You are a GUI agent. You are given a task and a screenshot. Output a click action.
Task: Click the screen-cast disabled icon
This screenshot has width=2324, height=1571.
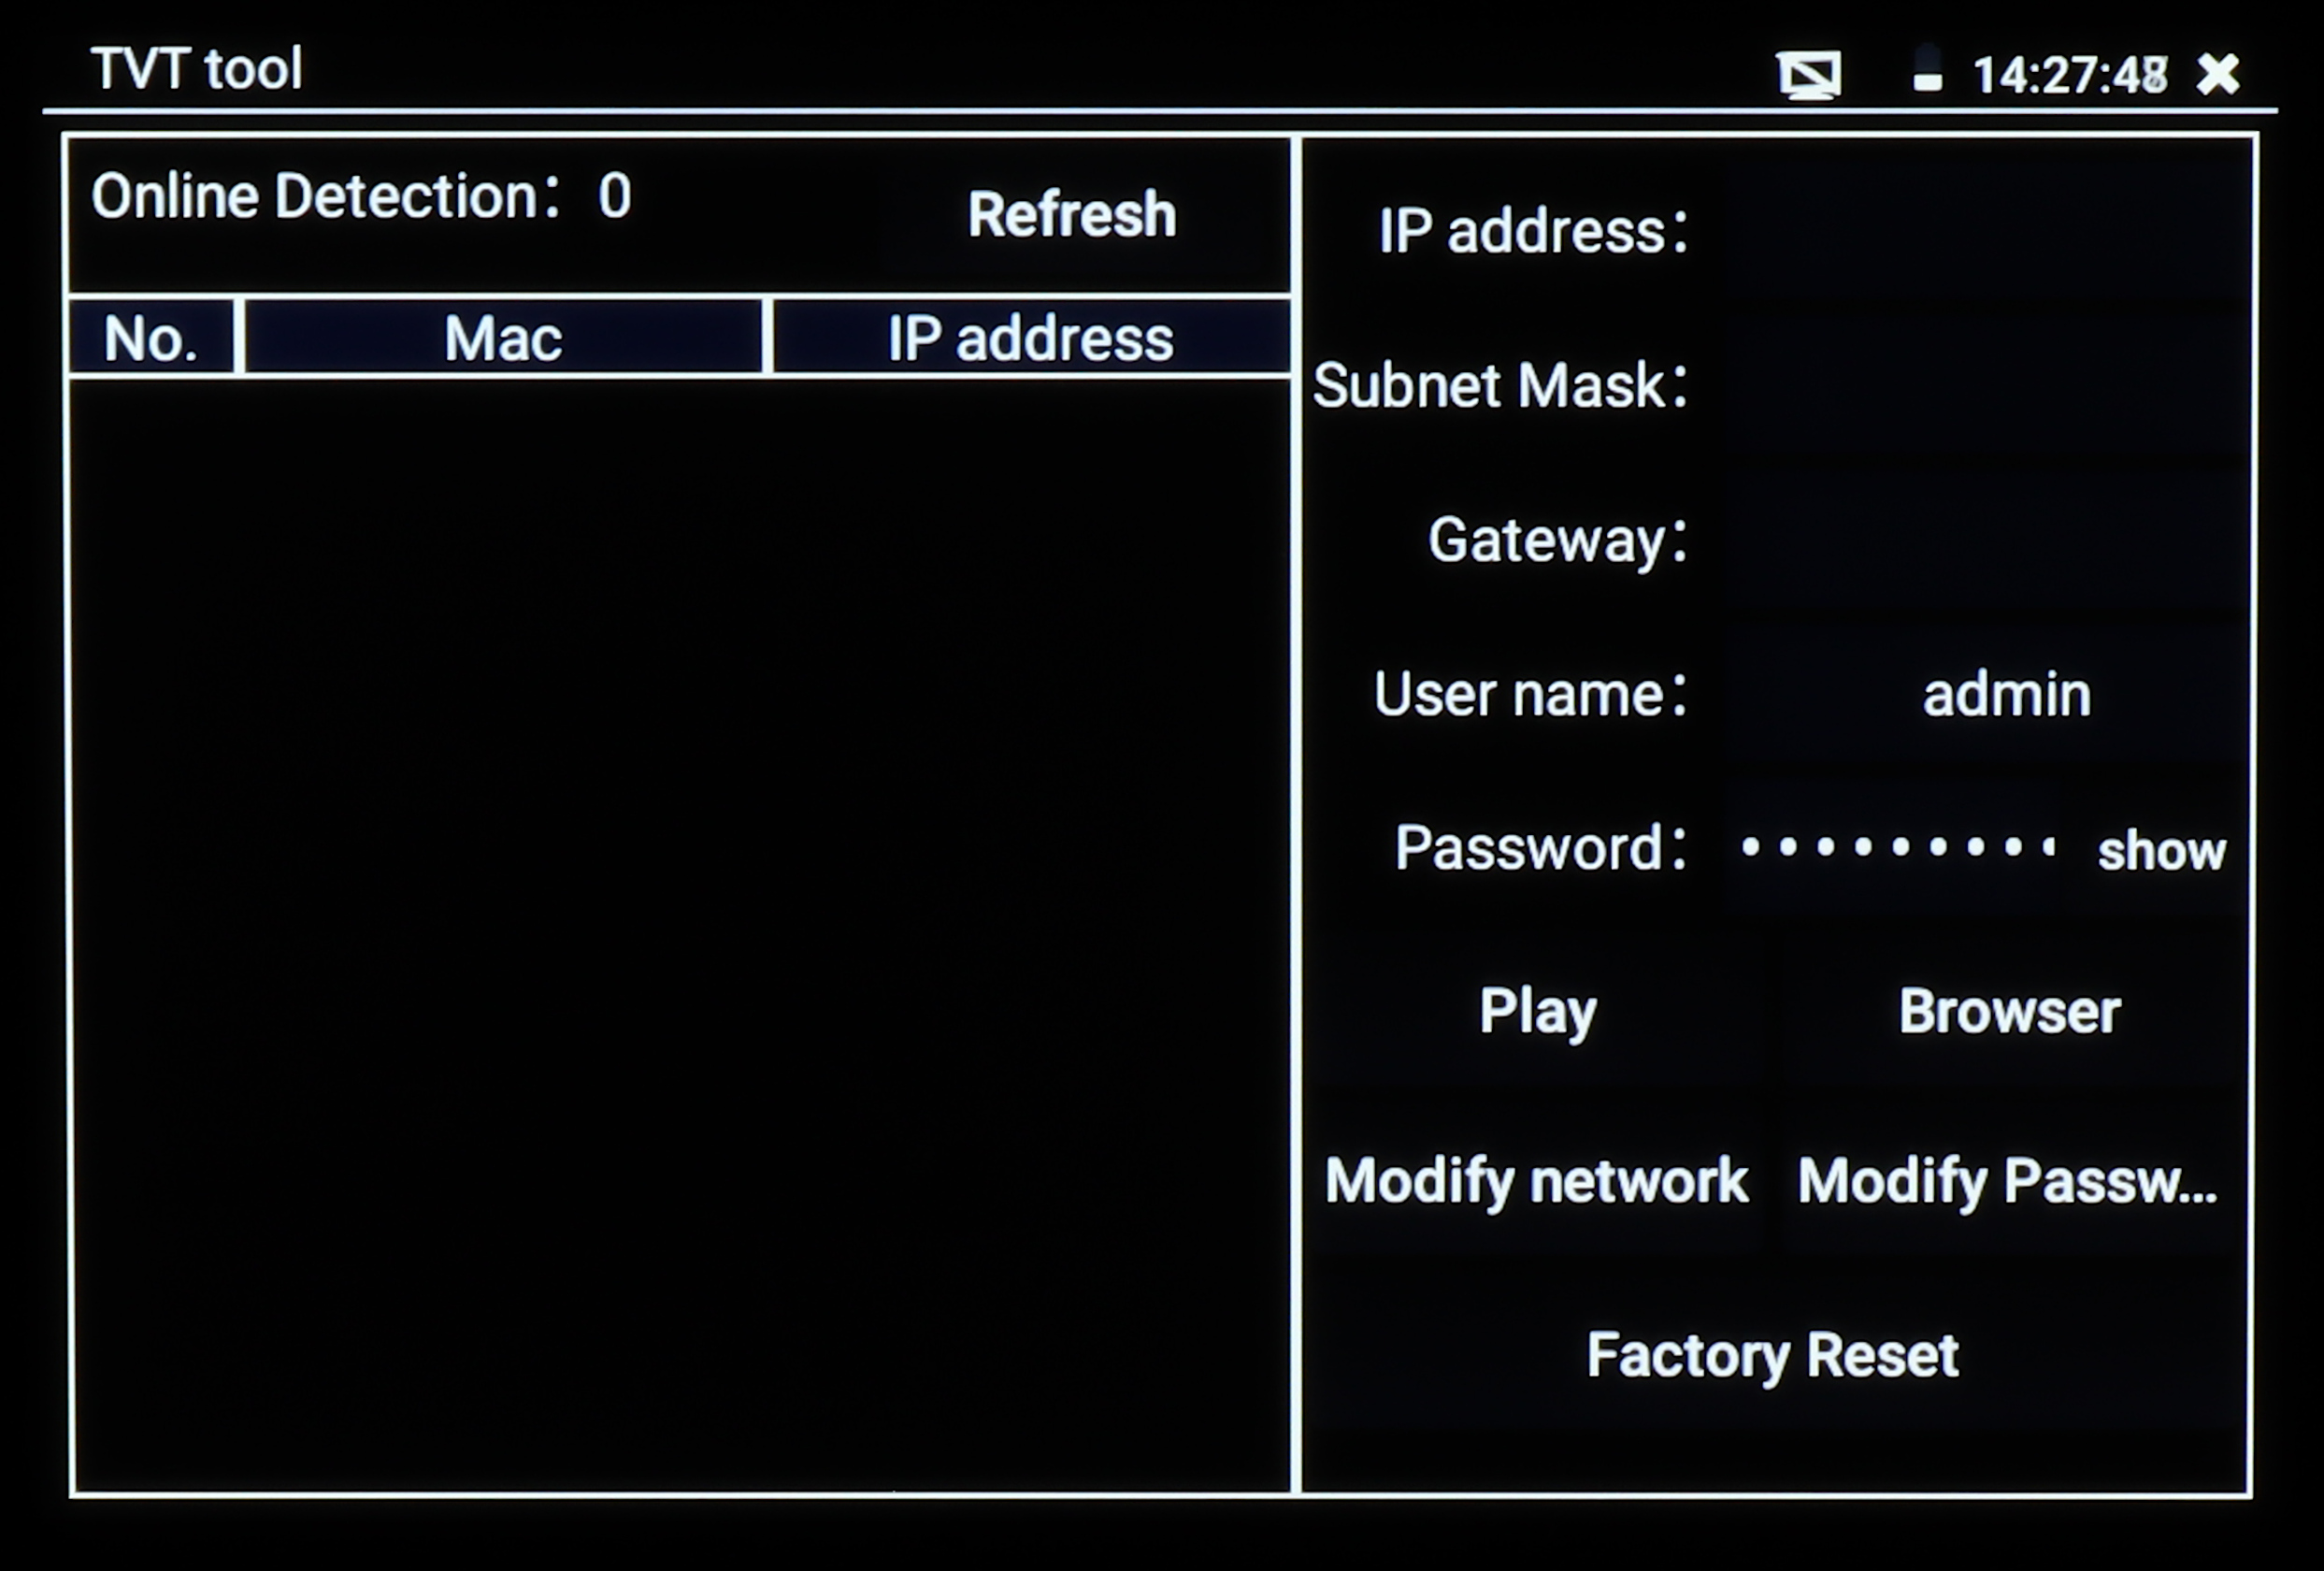(x=1808, y=75)
